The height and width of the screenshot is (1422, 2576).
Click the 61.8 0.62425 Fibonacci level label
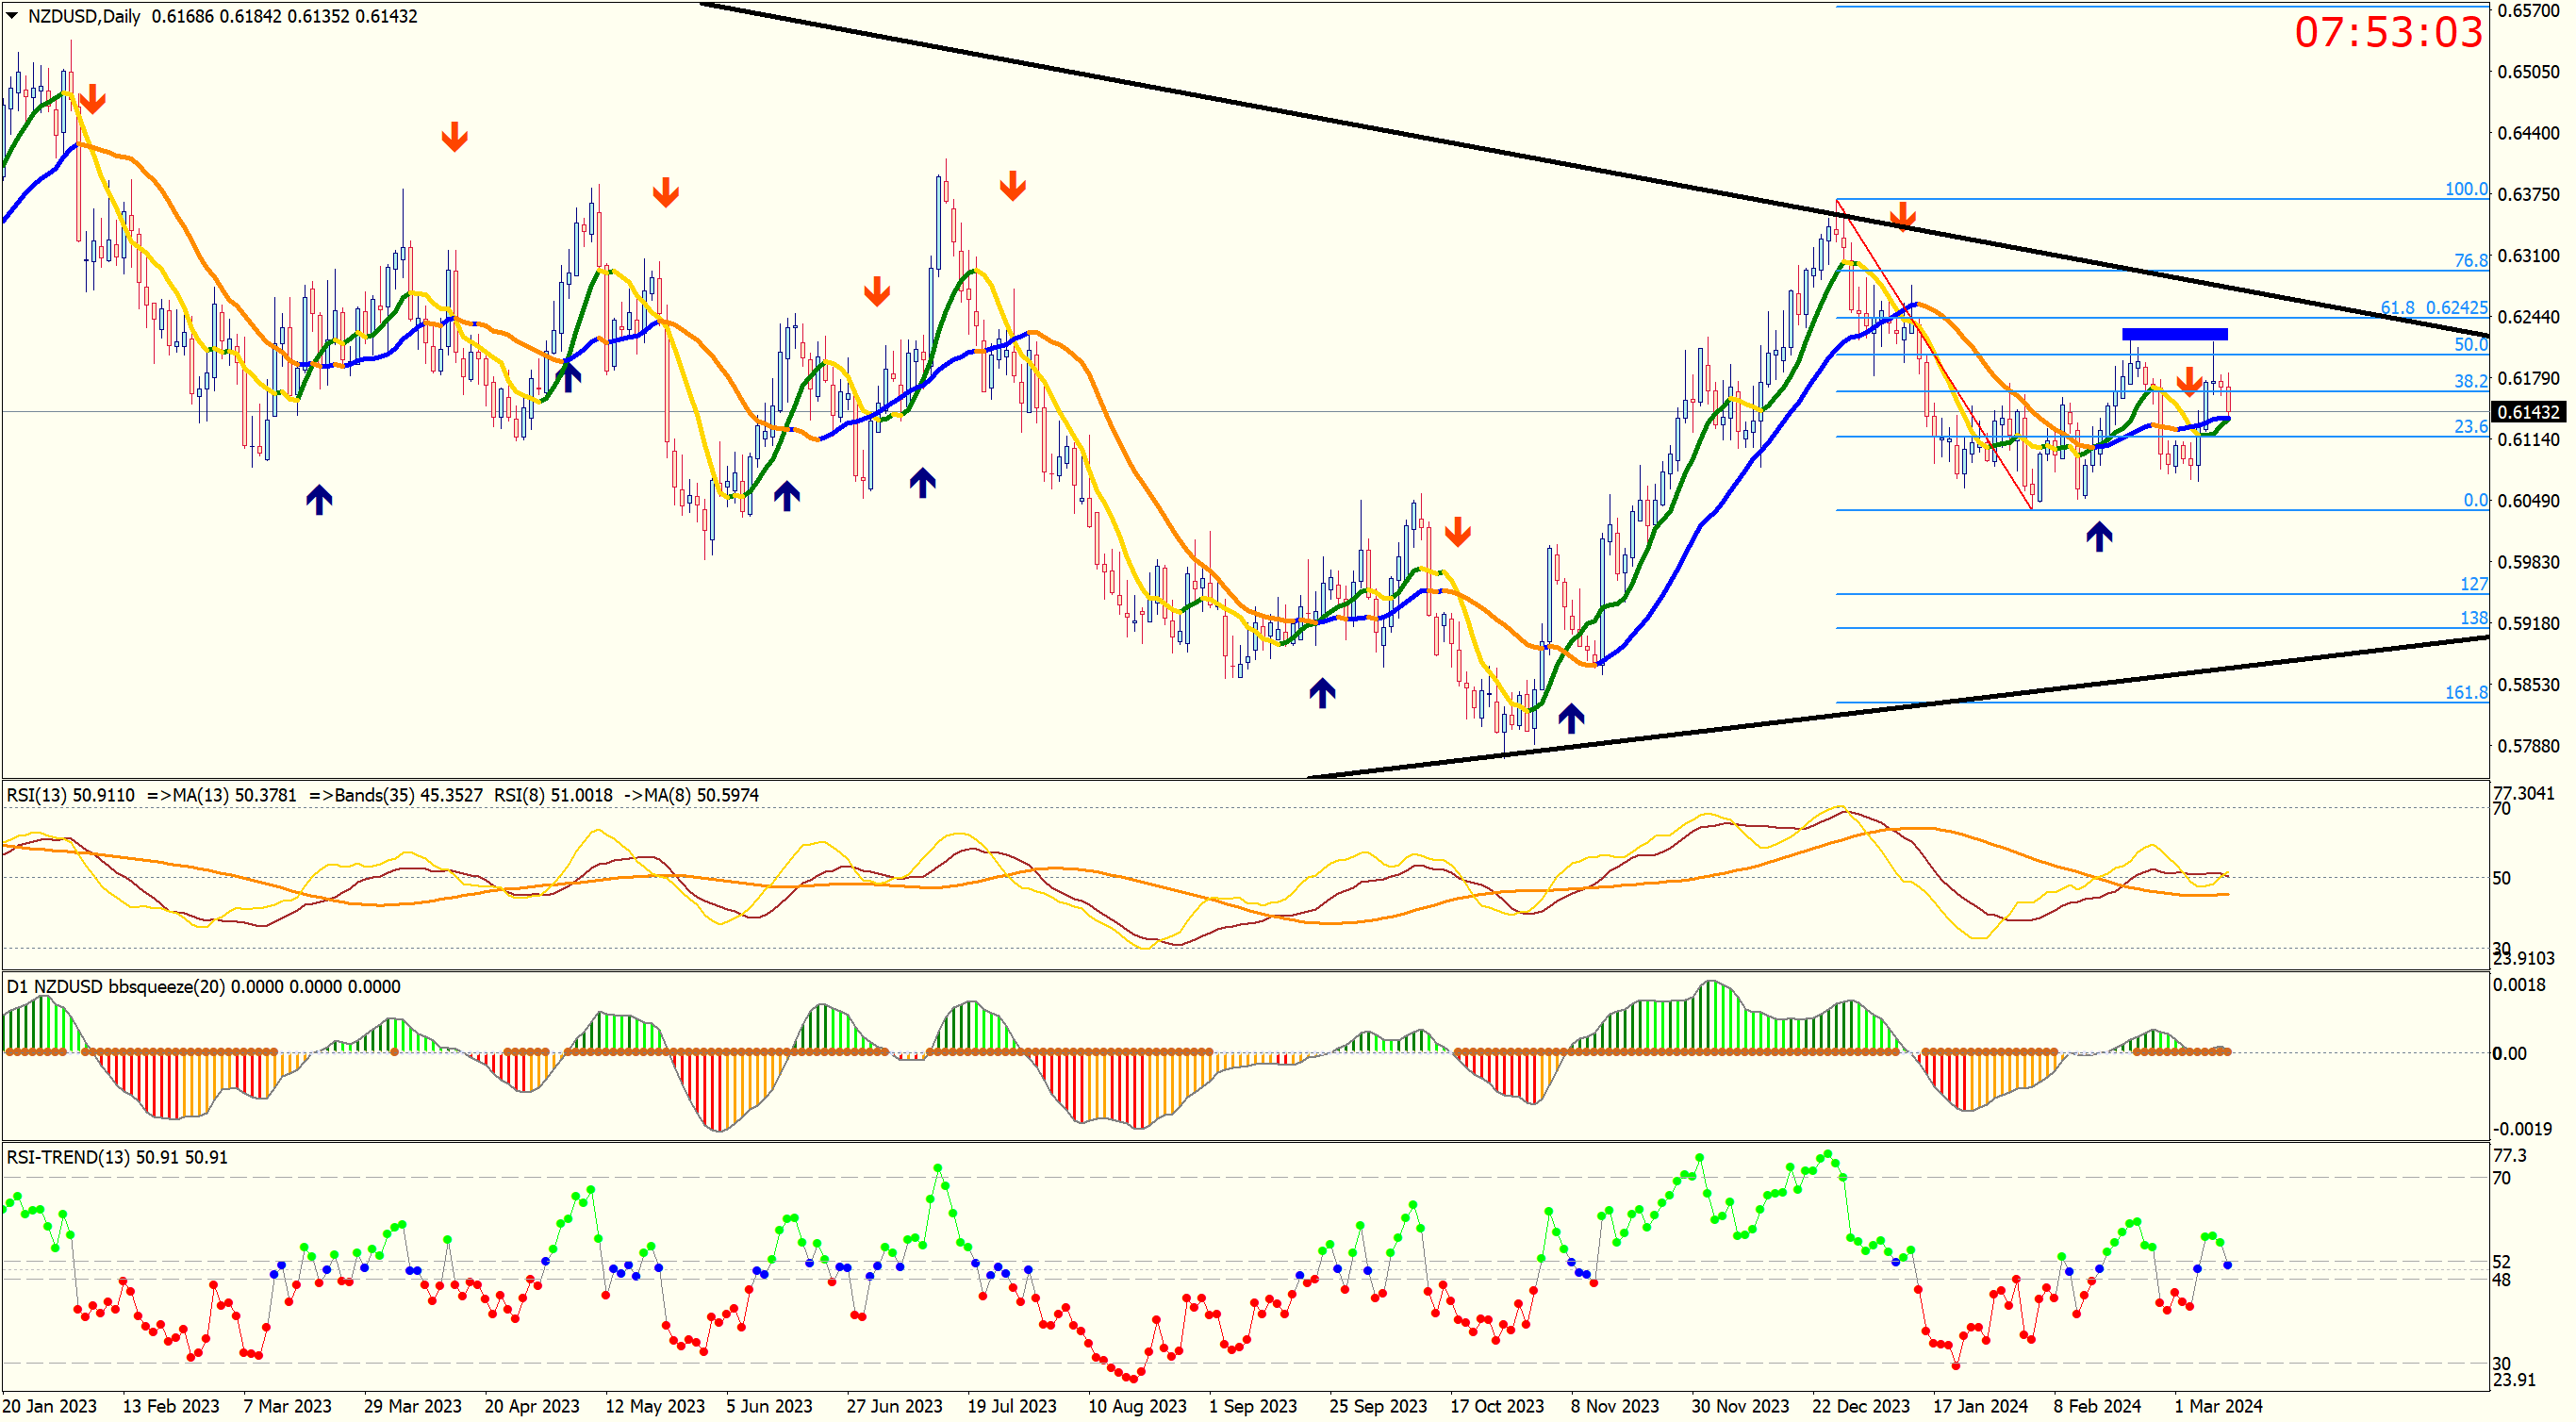(x=2433, y=308)
